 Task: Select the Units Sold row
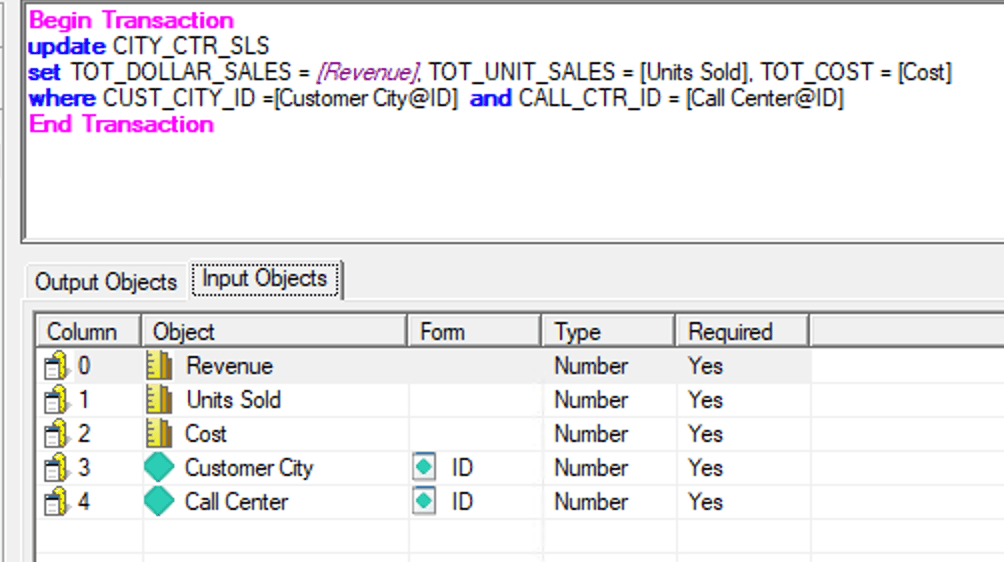tap(423, 400)
